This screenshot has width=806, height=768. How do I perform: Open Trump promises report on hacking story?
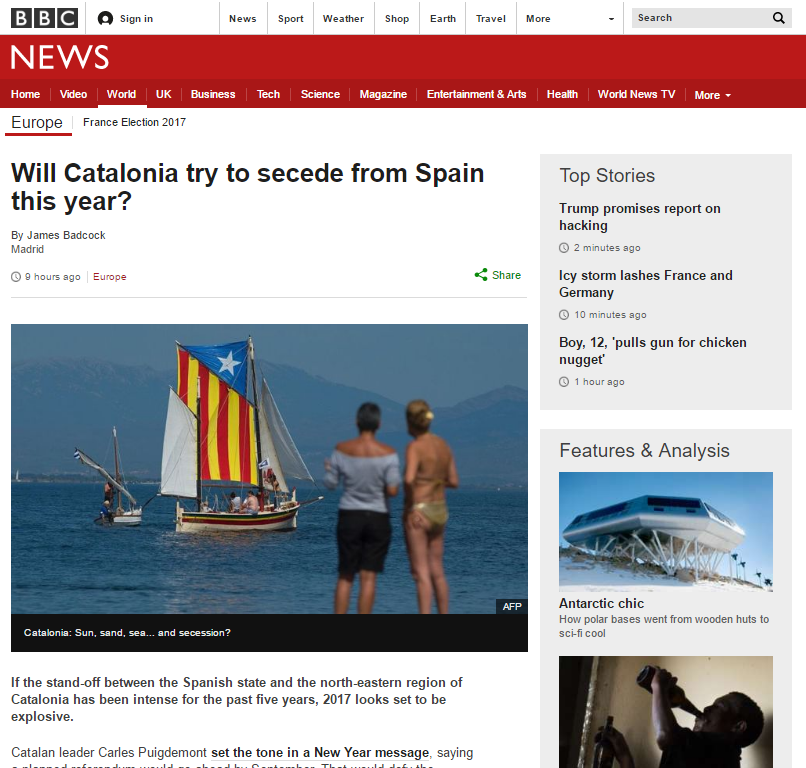[640, 217]
